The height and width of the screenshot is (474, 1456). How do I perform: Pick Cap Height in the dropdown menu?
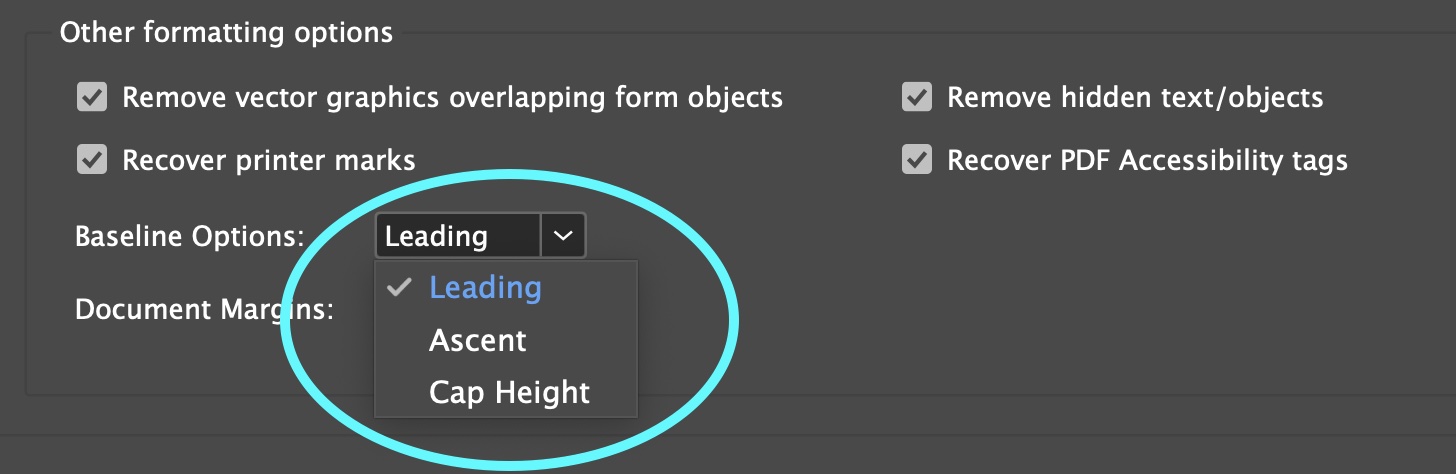click(x=509, y=393)
